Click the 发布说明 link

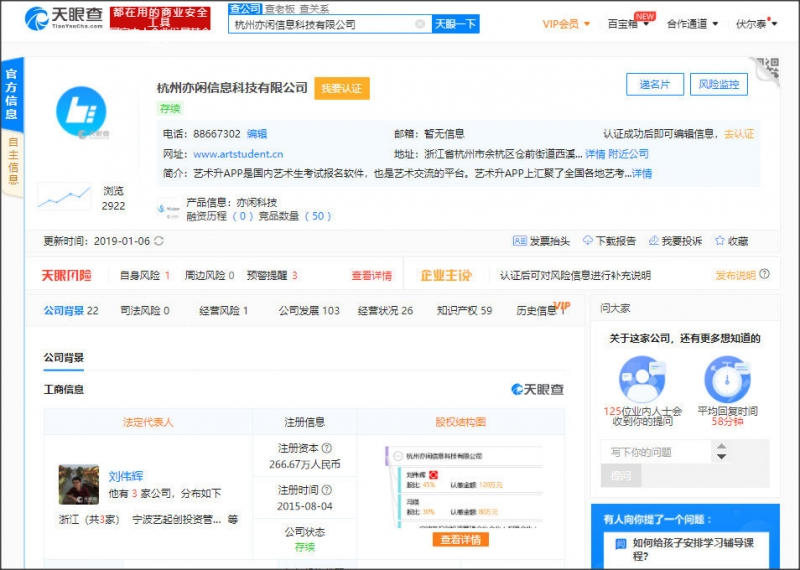tap(735, 276)
